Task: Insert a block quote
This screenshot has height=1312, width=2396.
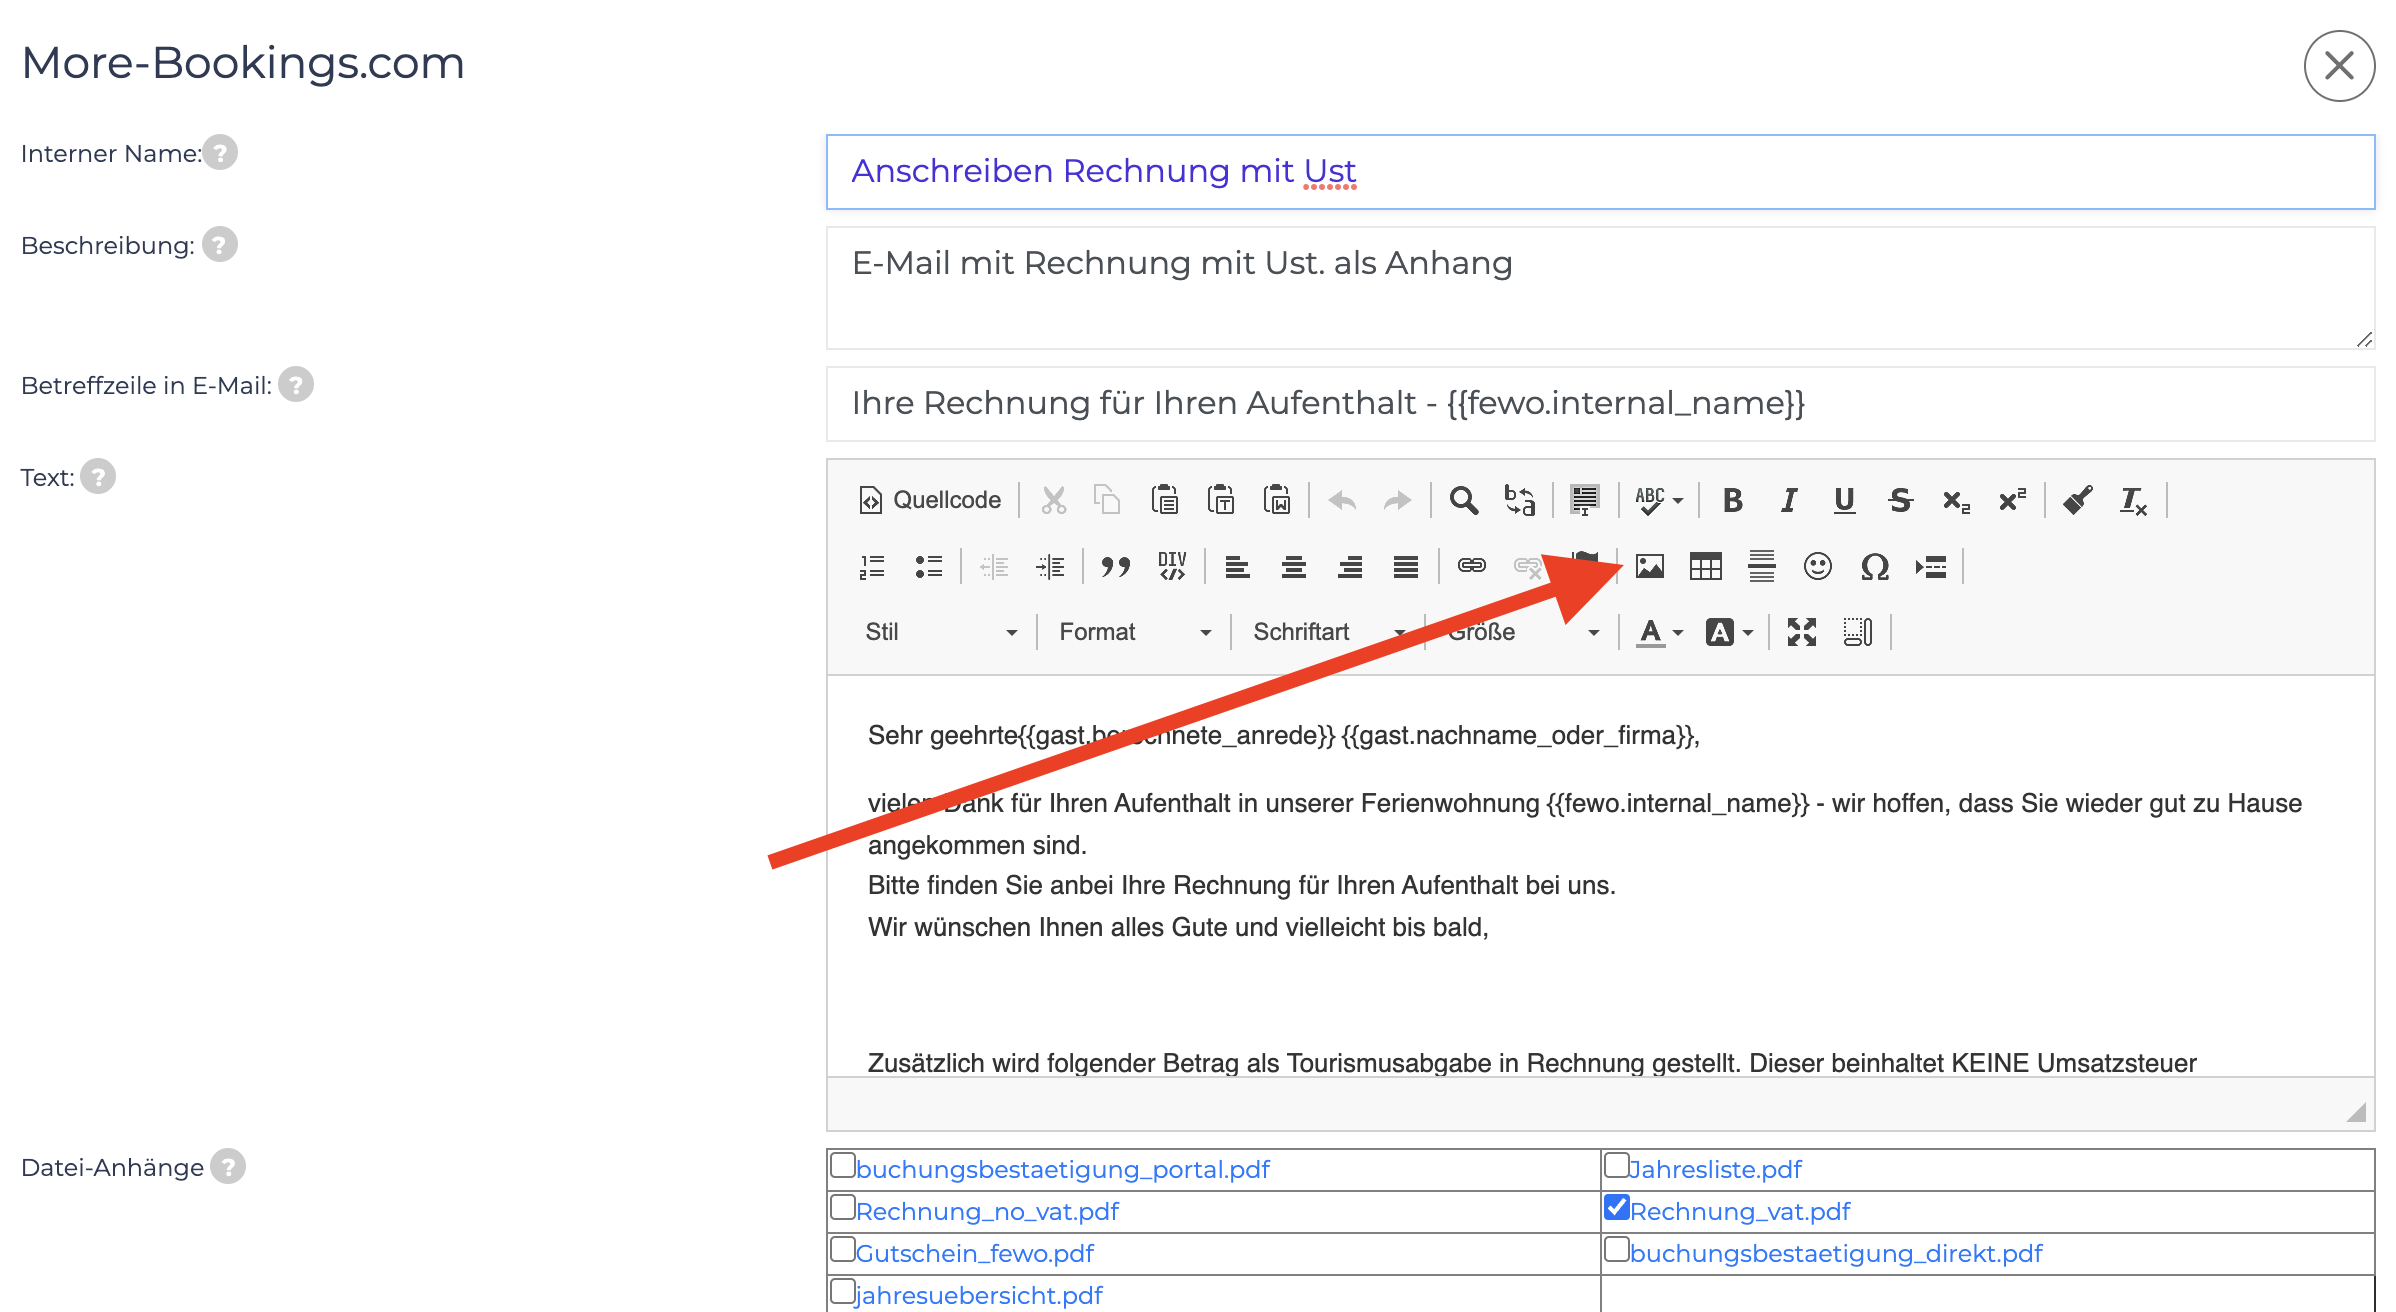Action: click(1116, 567)
